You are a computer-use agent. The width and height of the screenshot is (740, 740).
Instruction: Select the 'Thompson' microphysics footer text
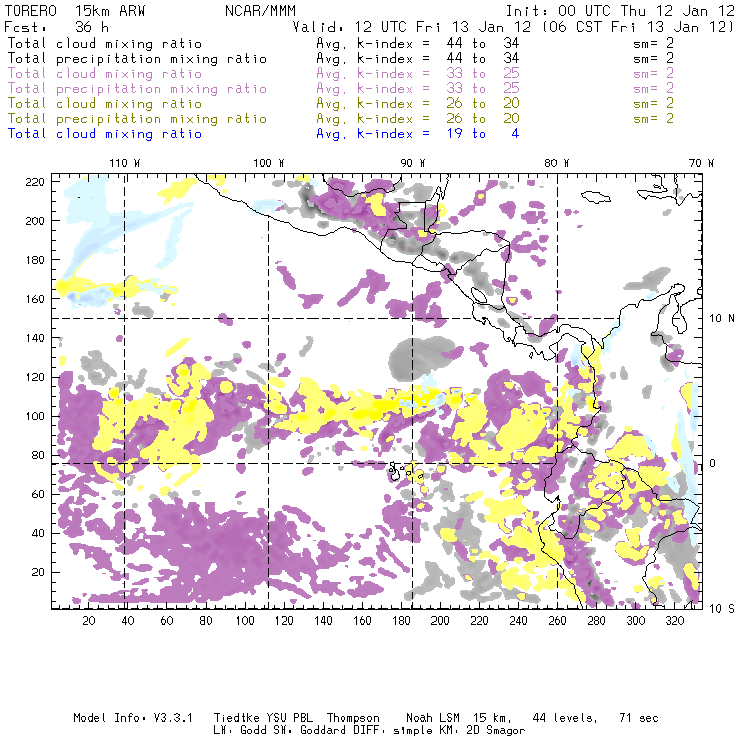[x=353, y=718]
